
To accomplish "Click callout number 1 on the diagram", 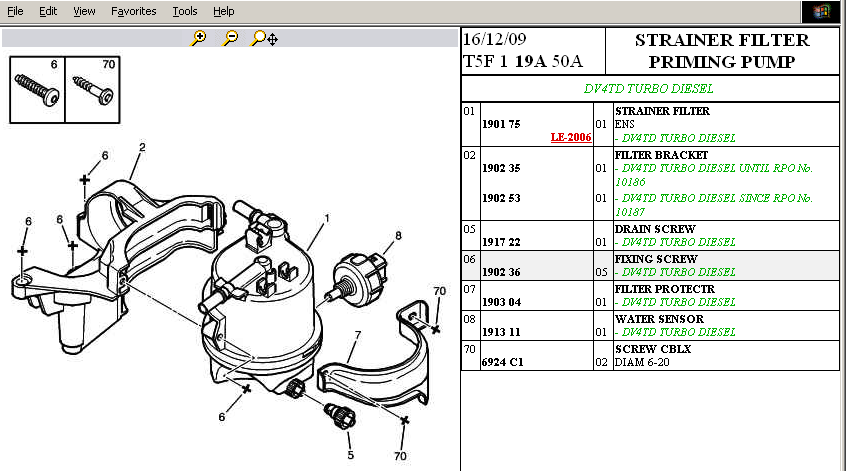I will (326, 219).
